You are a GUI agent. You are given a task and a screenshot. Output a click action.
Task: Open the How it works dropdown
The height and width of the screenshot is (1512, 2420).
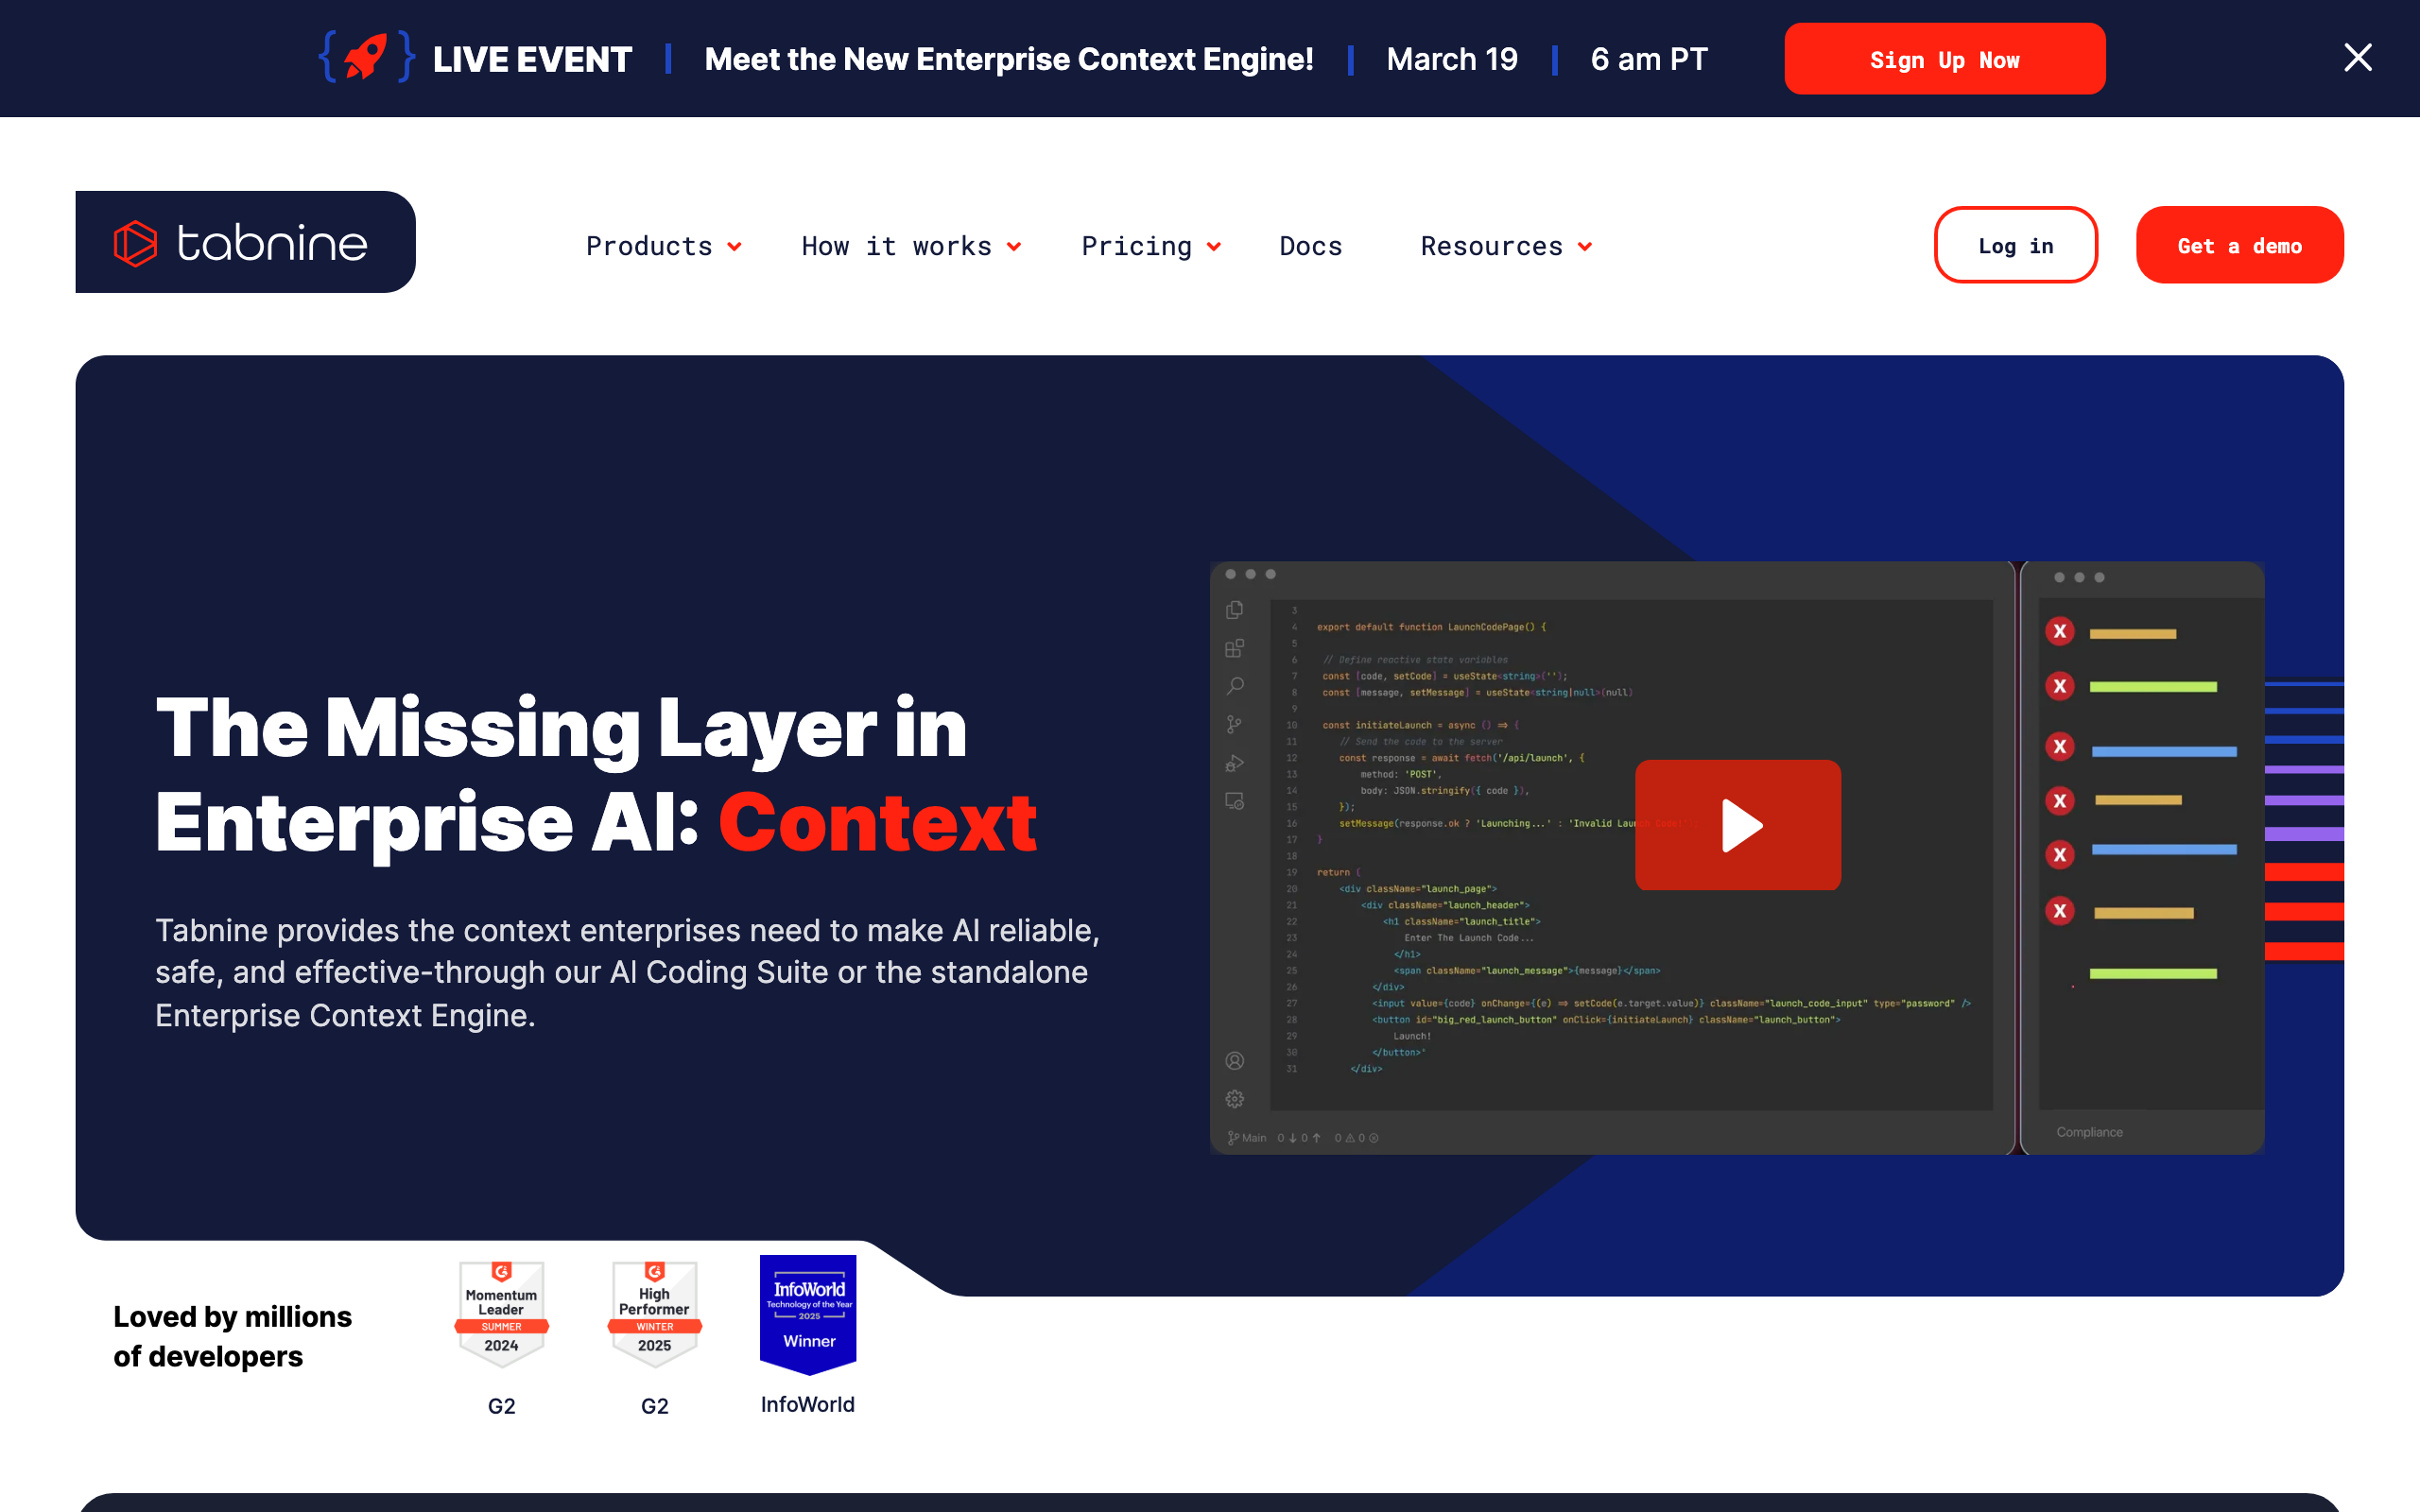tap(910, 246)
